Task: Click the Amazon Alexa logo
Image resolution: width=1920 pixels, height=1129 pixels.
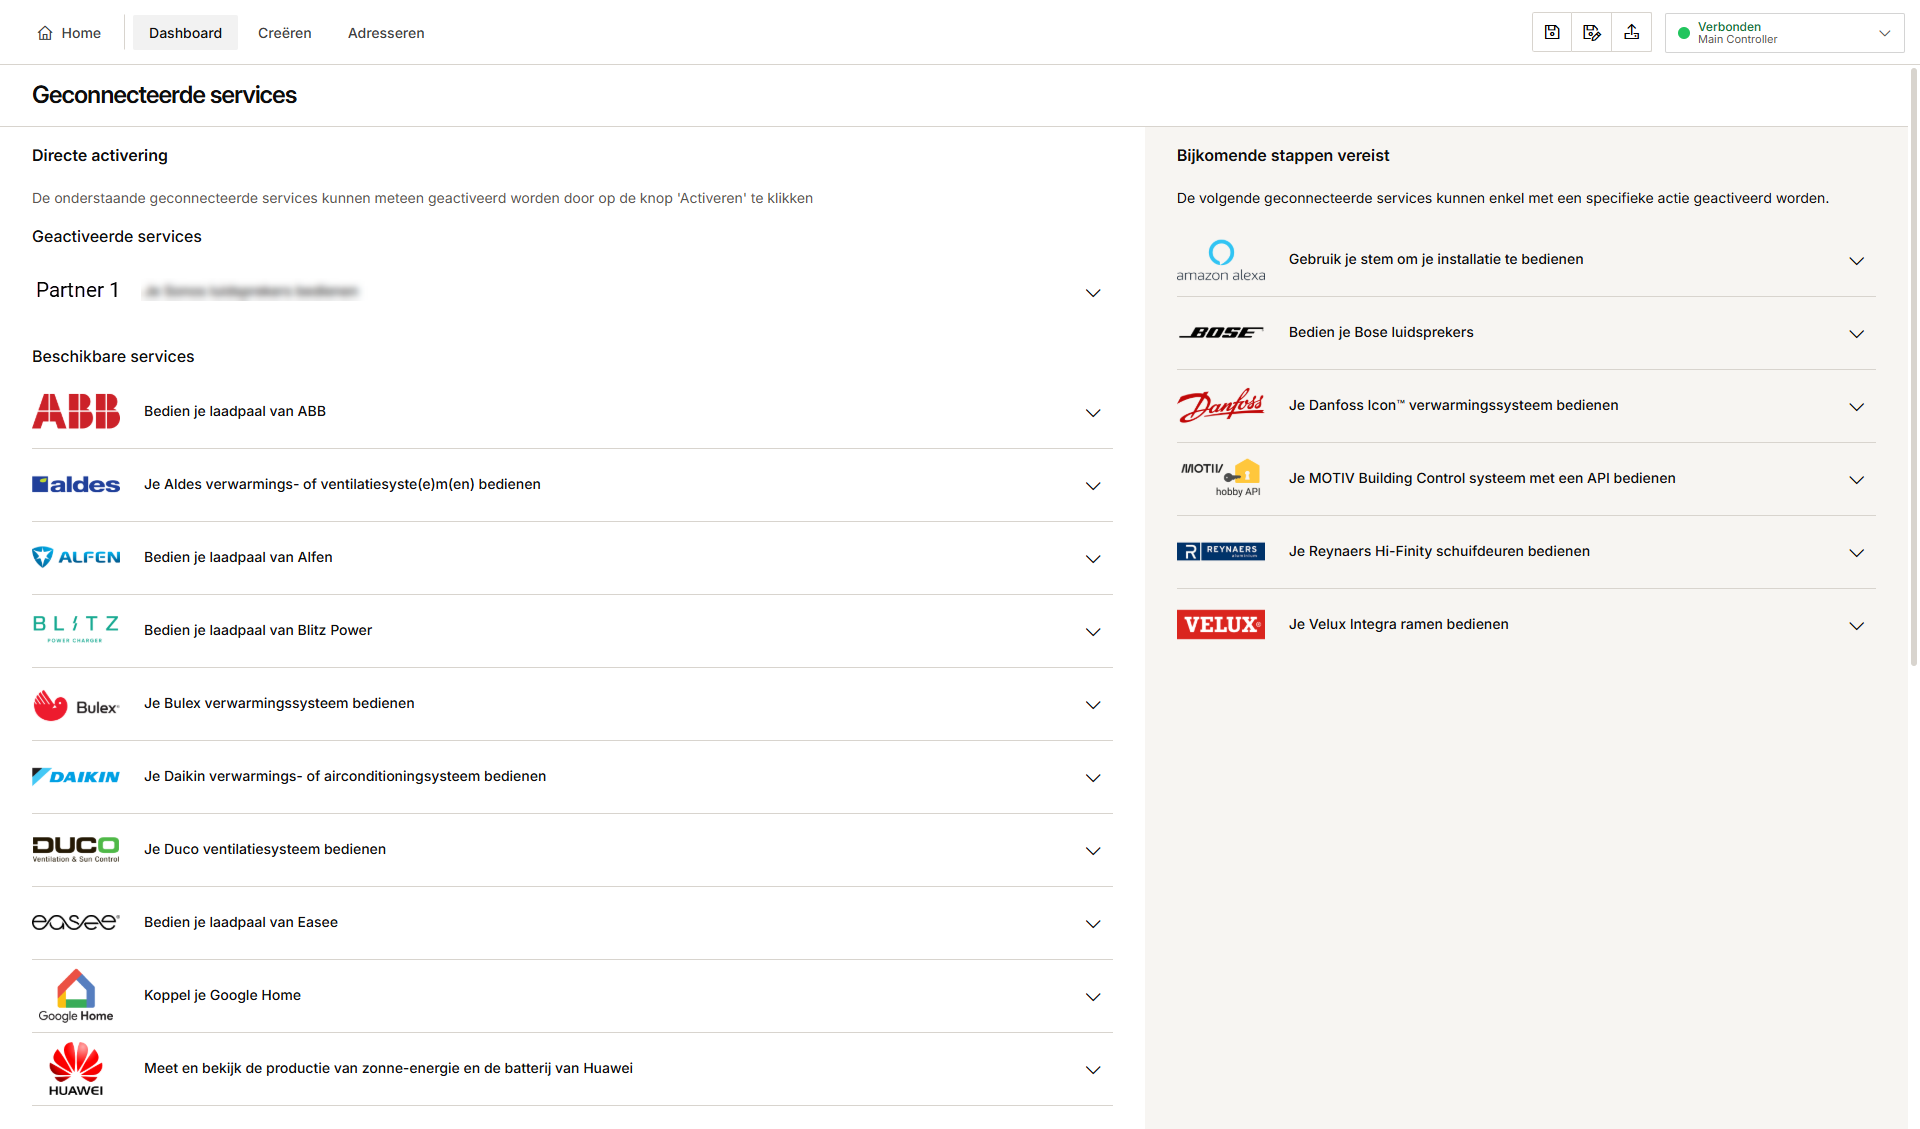Action: click(x=1221, y=260)
